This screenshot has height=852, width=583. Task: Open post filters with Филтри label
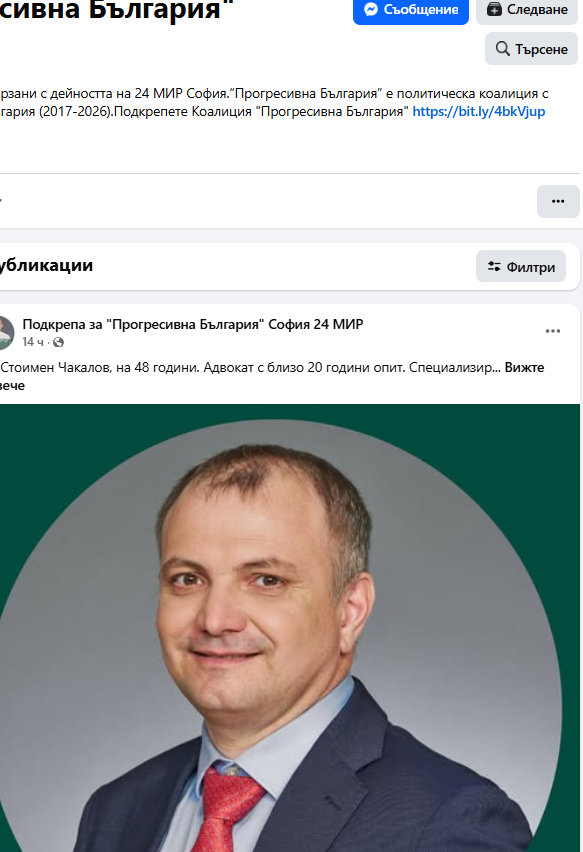[531, 267]
